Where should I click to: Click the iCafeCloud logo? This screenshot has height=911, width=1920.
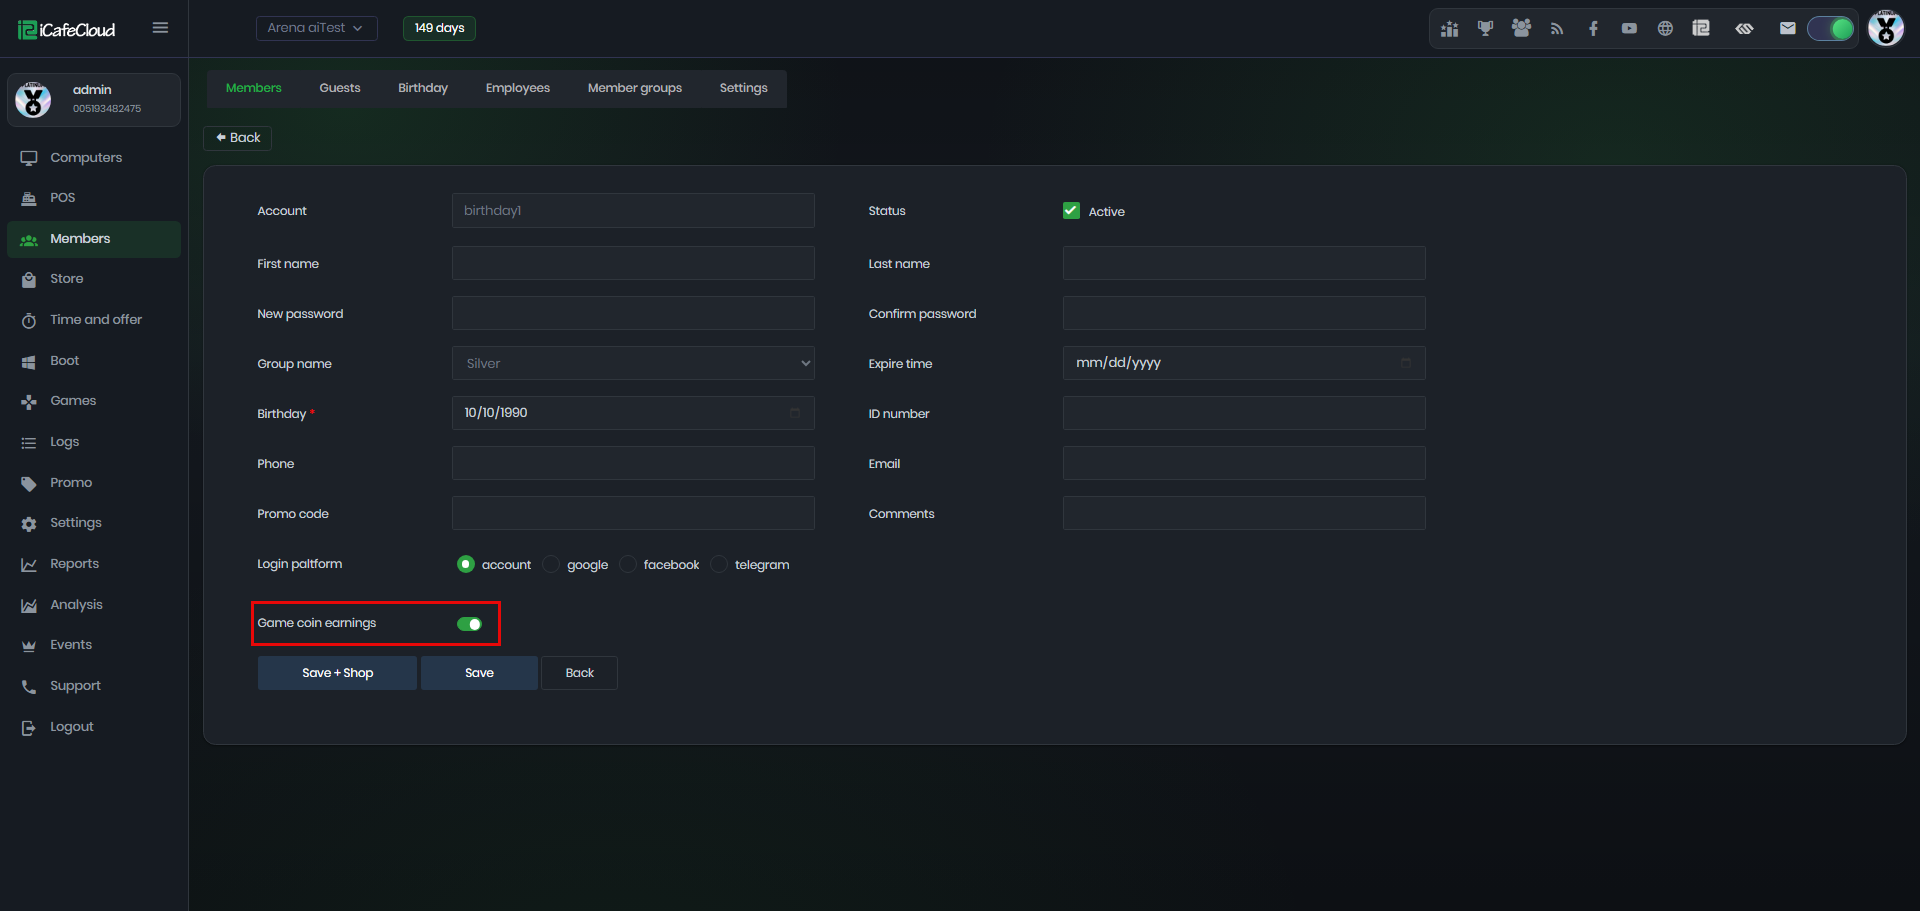(67, 30)
